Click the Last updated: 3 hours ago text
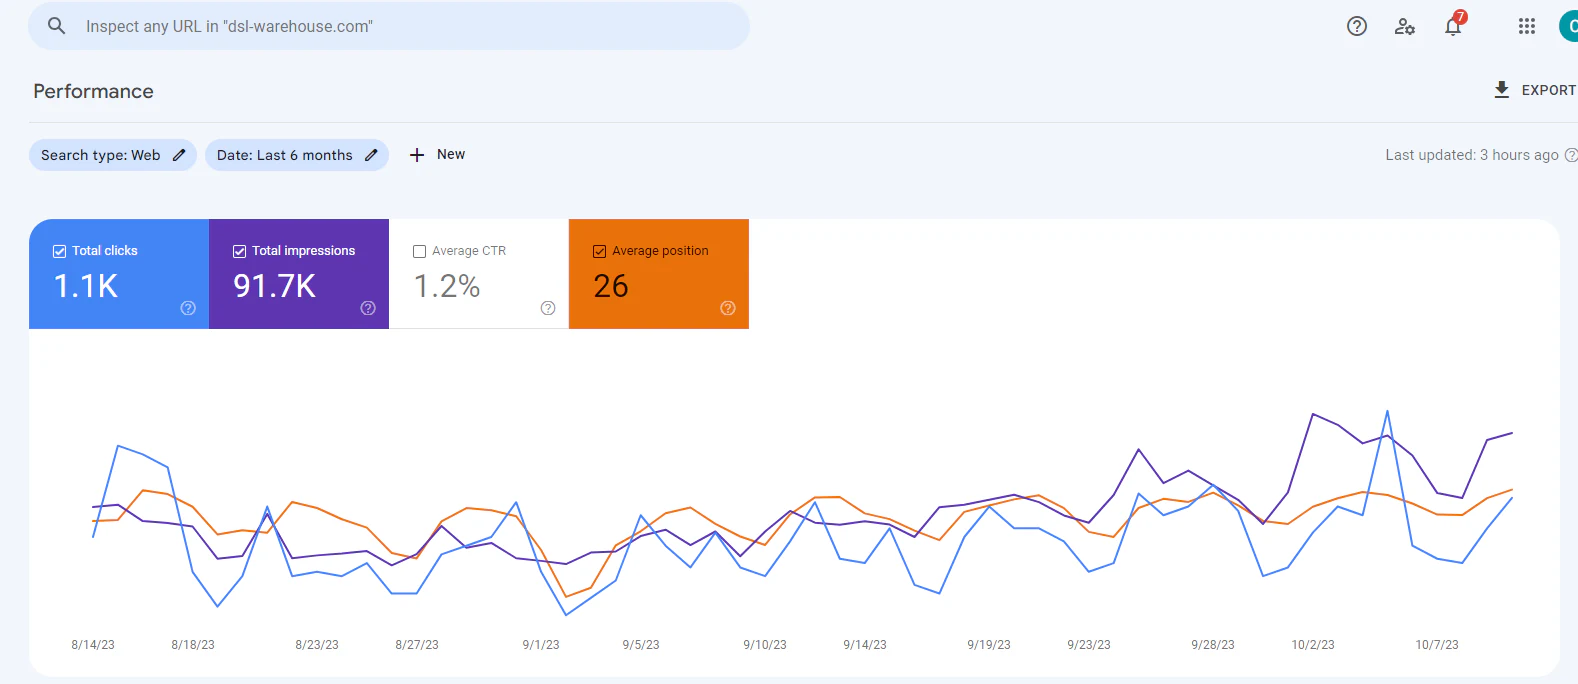The width and height of the screenshot is (1578, 684). [1471, 155]
